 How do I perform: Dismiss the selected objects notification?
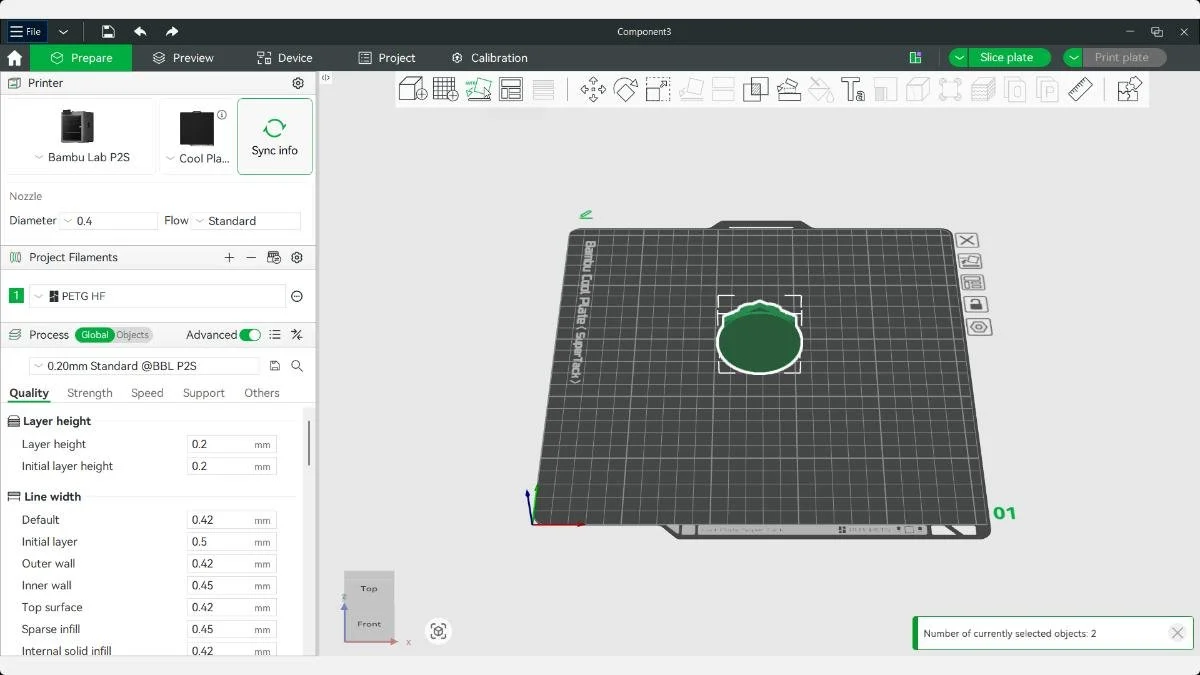[1177, 633]
